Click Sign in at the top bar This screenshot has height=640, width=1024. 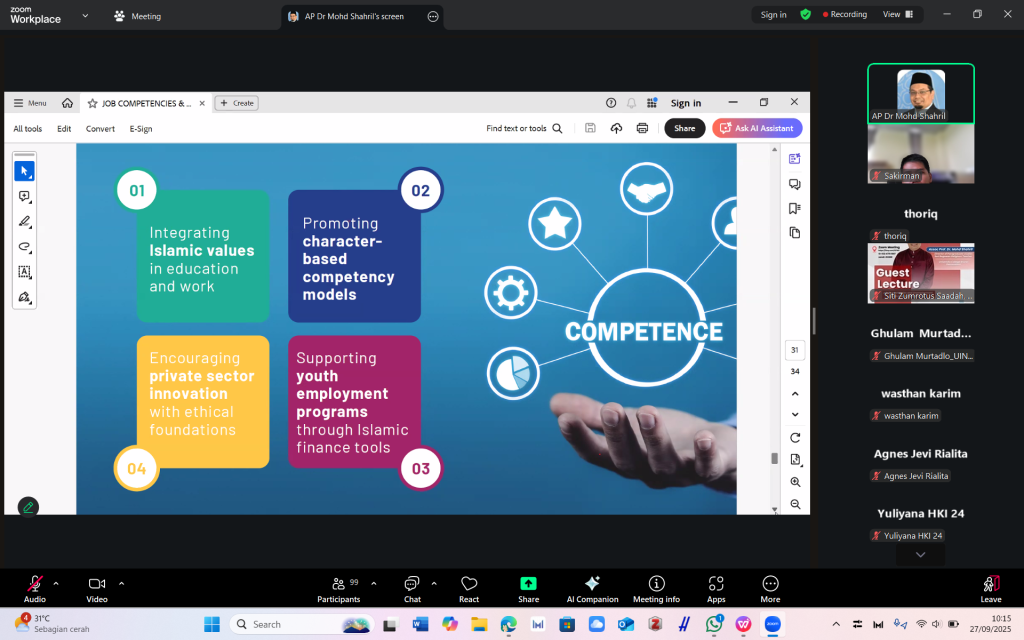pyautogui.click(x=773, y=15)
